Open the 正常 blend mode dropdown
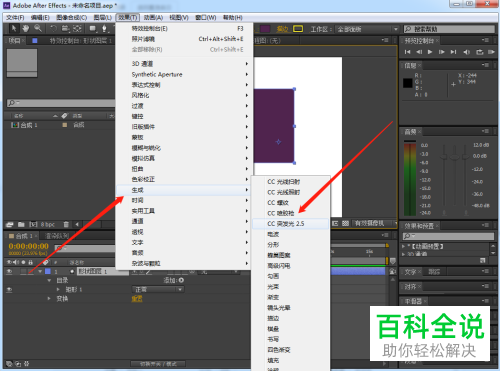 [x=158, y=290]
